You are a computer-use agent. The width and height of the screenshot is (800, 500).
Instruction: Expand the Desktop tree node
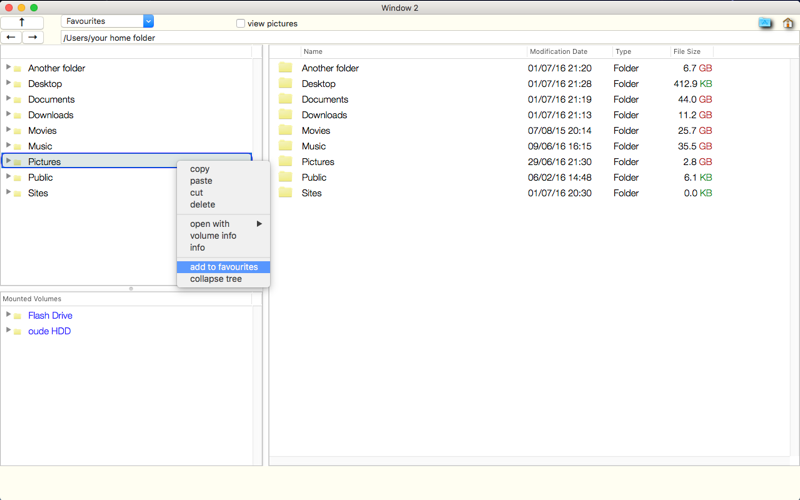[8, 83]
